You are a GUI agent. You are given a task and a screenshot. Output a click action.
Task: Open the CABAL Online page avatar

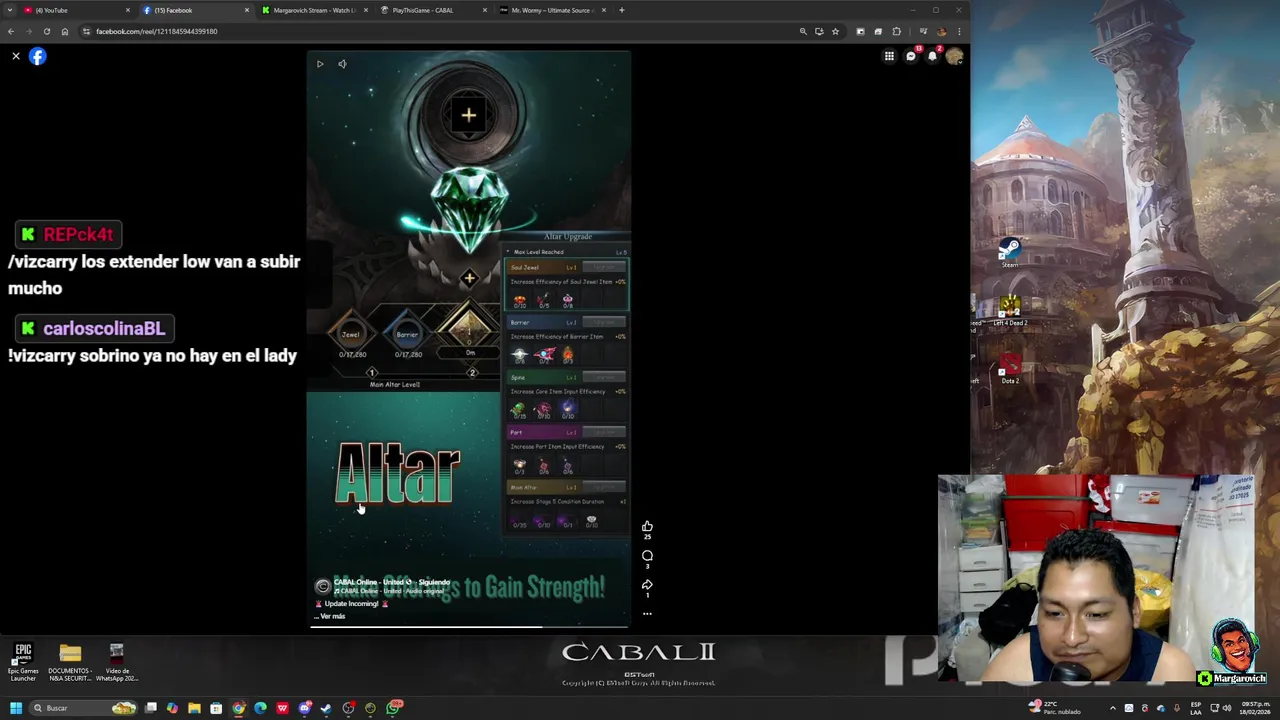point(322,586)
